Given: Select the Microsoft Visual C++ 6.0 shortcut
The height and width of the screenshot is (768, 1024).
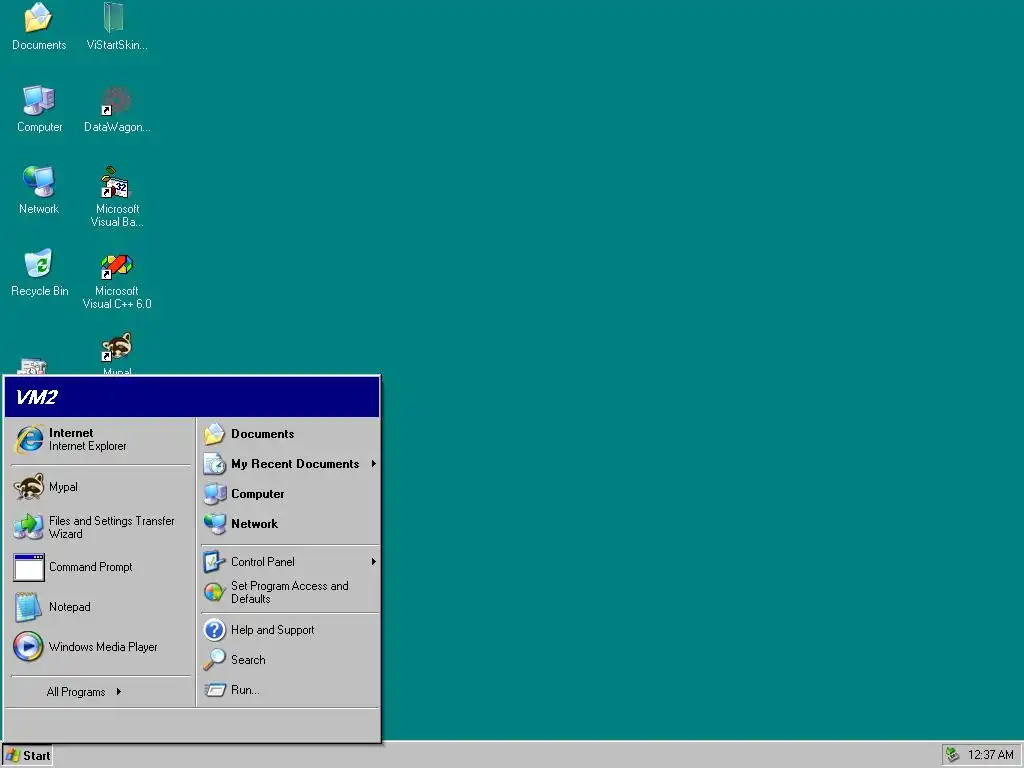Looking at the screenshot, I should [116, 280].
